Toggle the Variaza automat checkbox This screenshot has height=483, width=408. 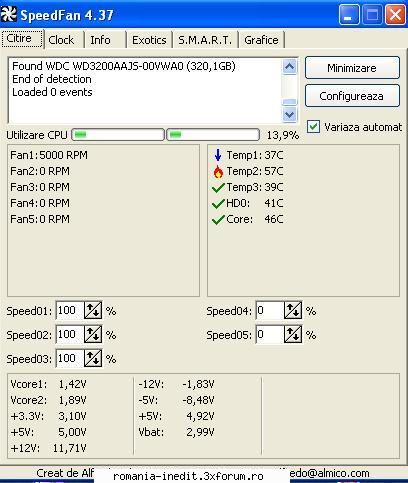313,127
